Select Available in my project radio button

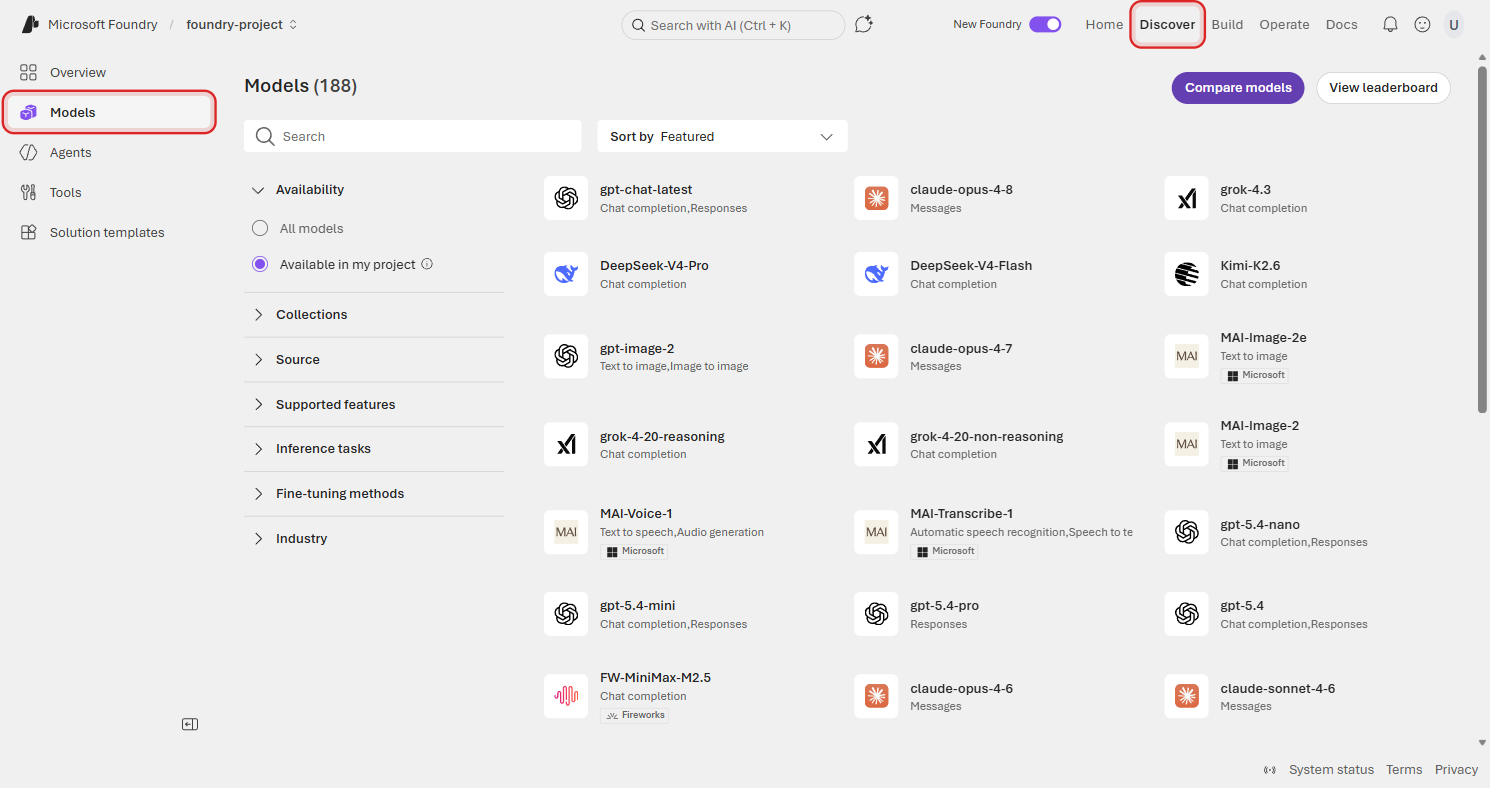[260, 264]
